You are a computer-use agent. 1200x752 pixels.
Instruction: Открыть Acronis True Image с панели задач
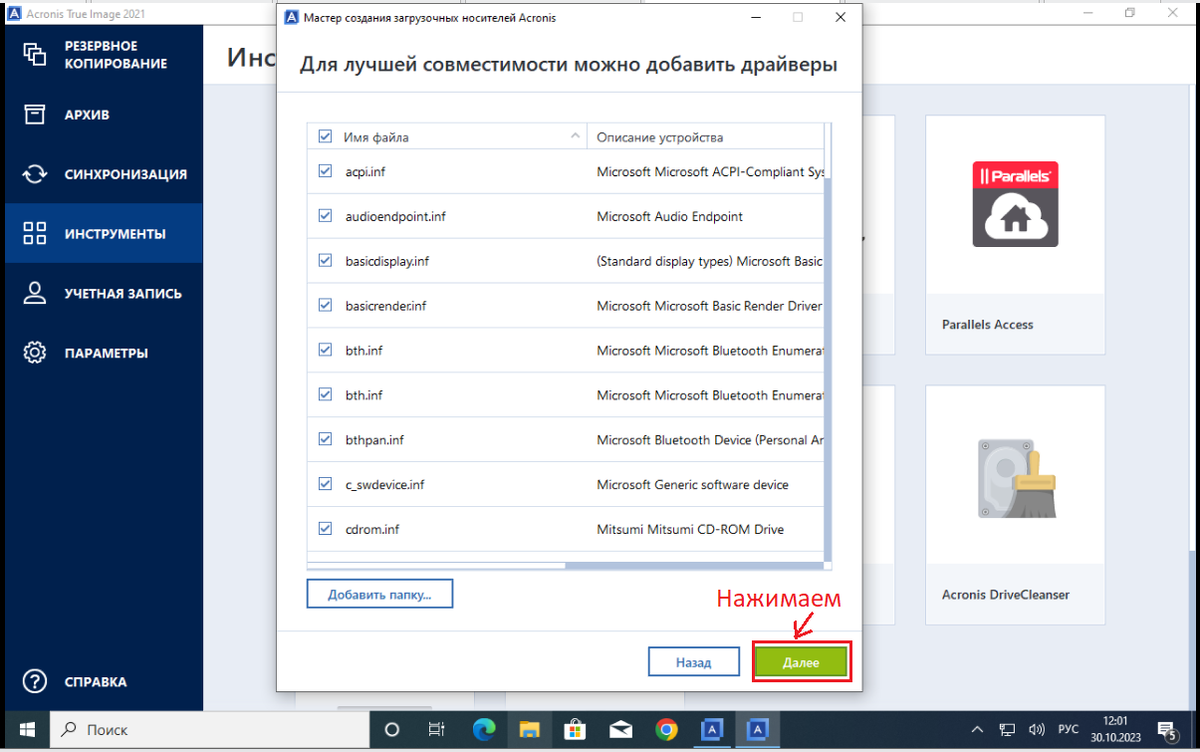click(x=712, y=730)
